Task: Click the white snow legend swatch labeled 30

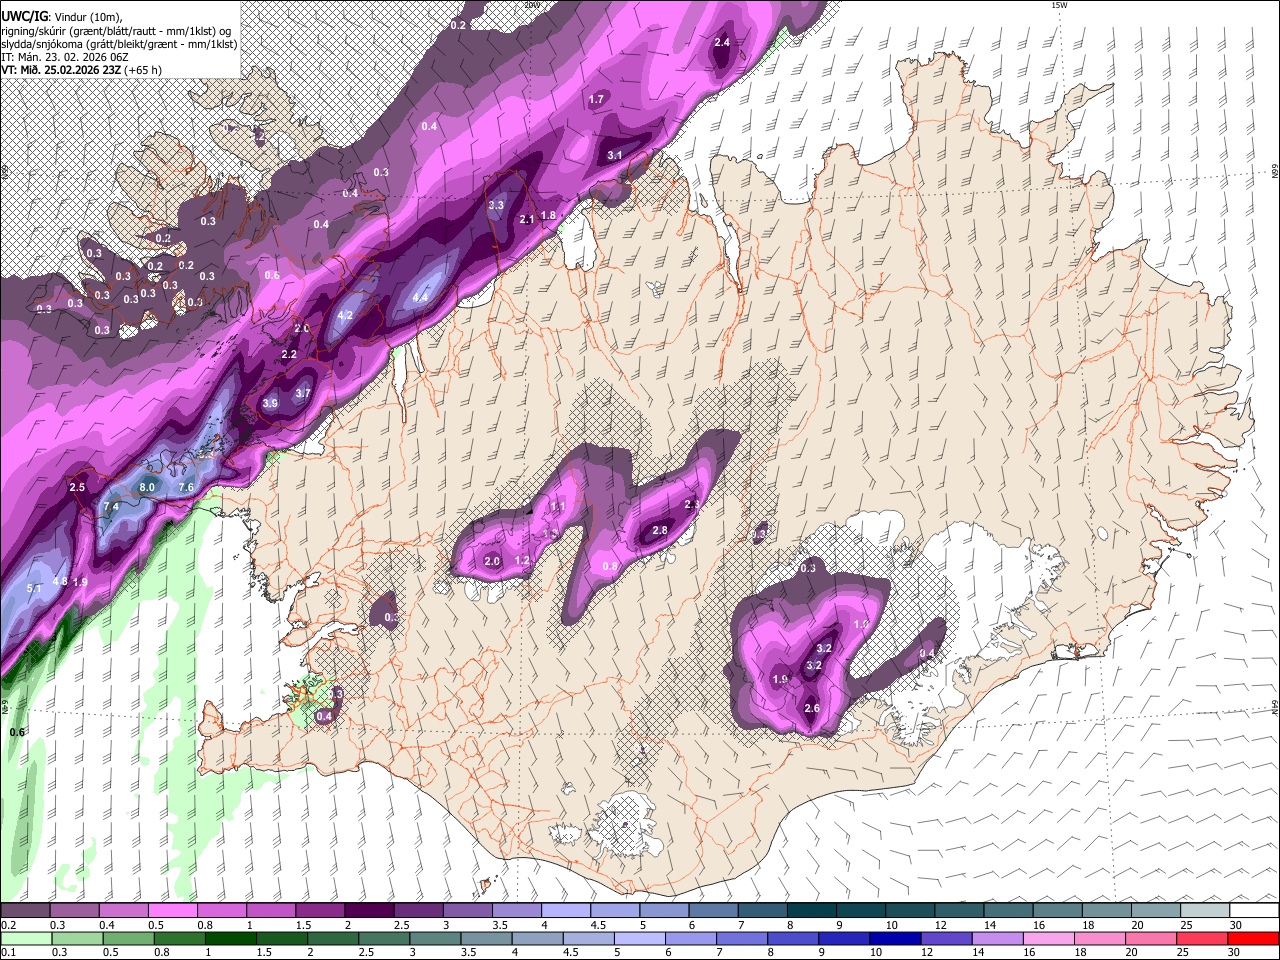Action: point(1254,911)
